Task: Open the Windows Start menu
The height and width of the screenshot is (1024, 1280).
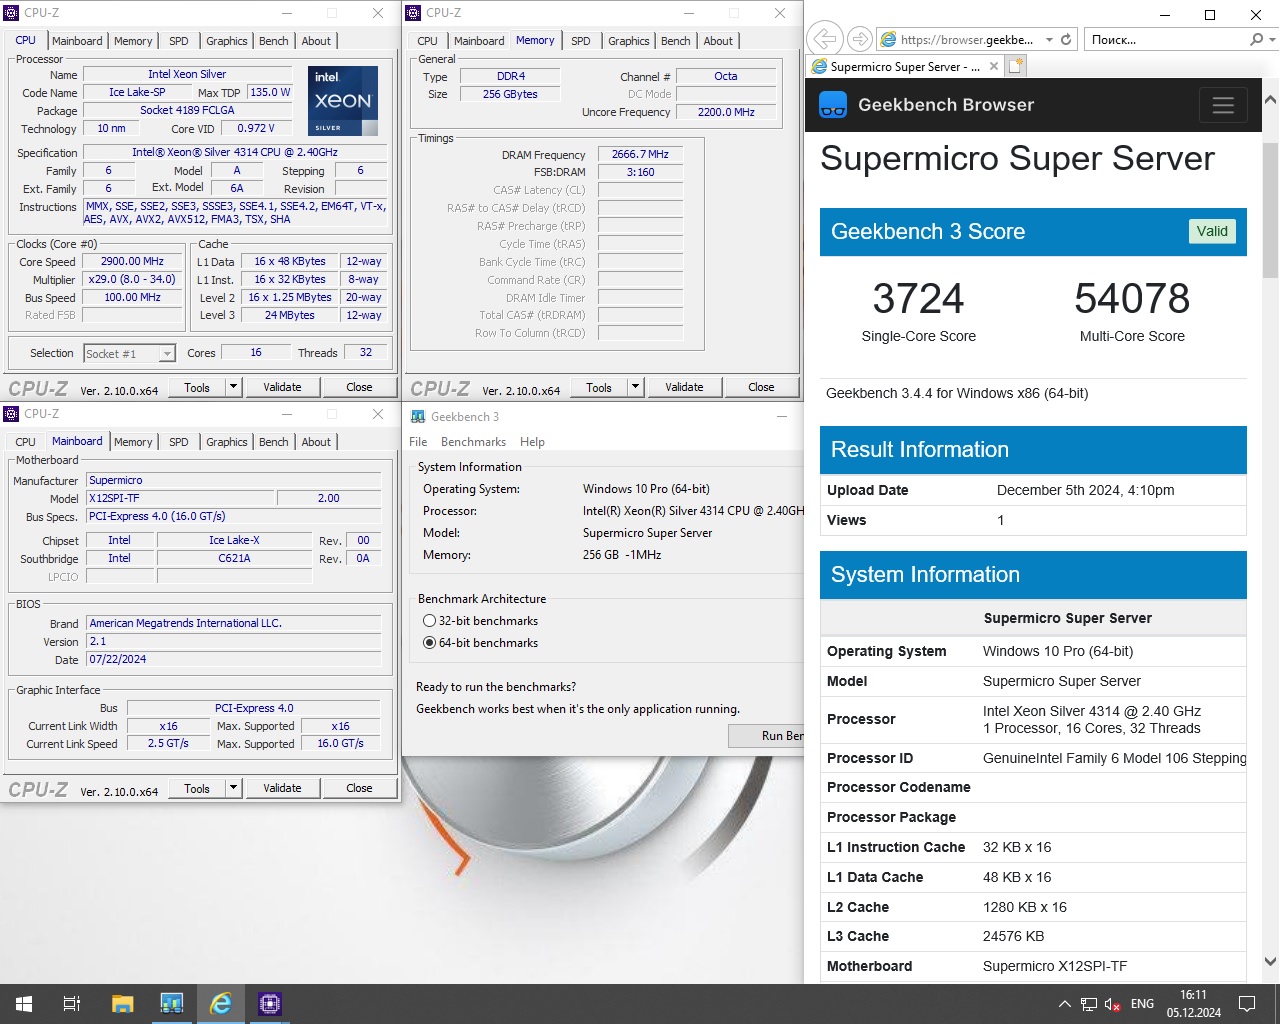Action: (24, 1003)
